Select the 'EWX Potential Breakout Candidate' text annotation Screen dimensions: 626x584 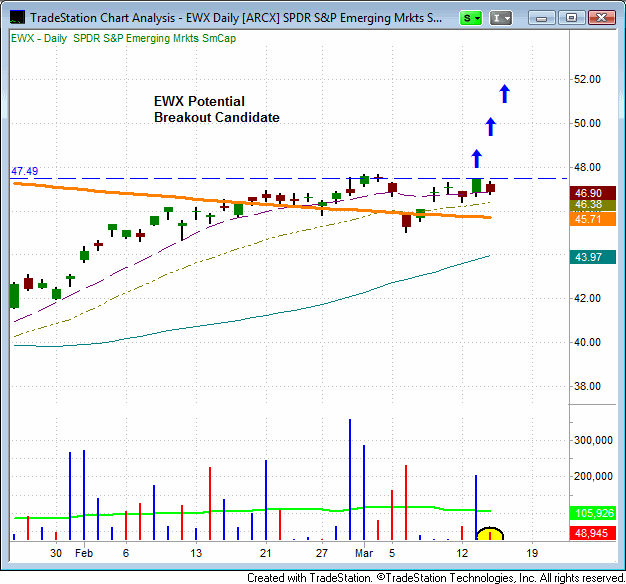pyautogui.click(x=216, y=109)
